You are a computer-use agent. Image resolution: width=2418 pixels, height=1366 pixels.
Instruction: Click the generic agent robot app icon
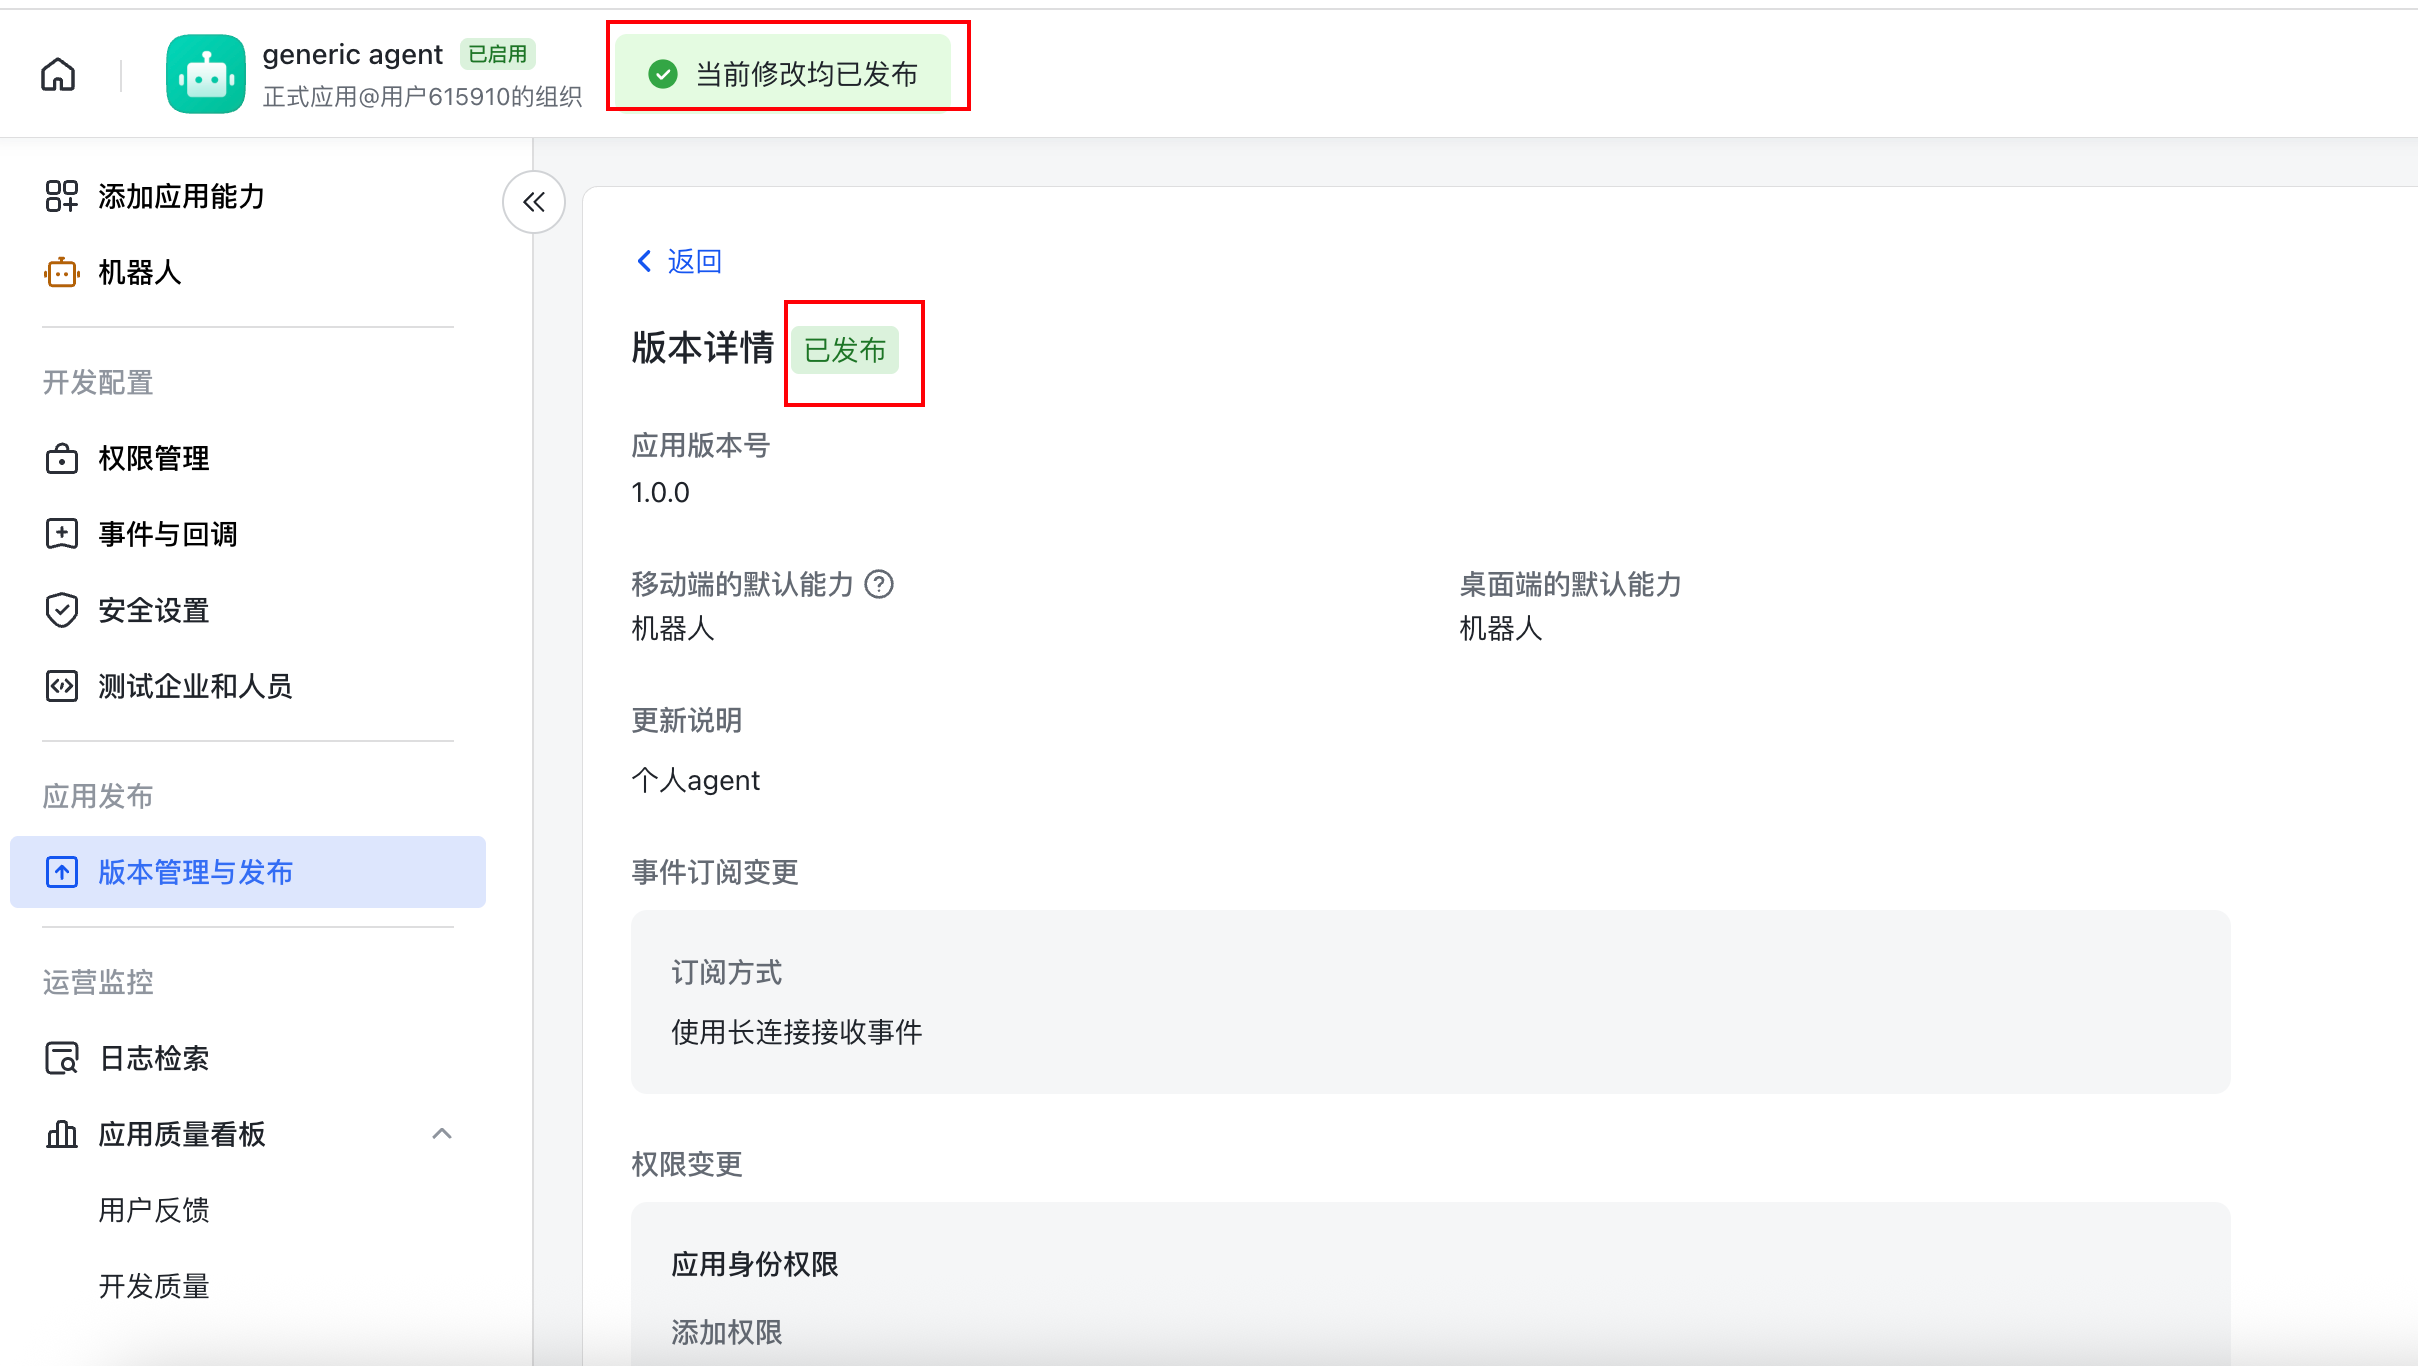206,74
